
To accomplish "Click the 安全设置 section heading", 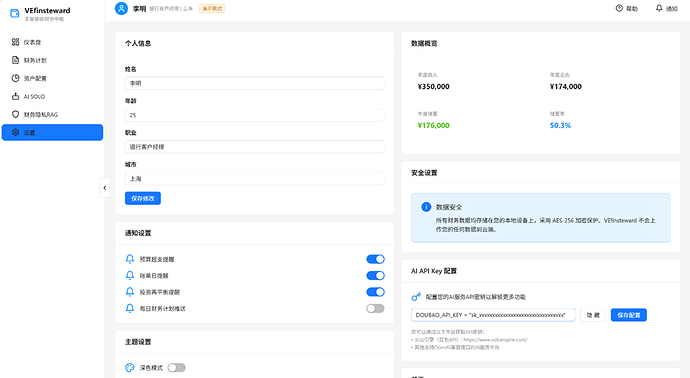I will [424, 173].
